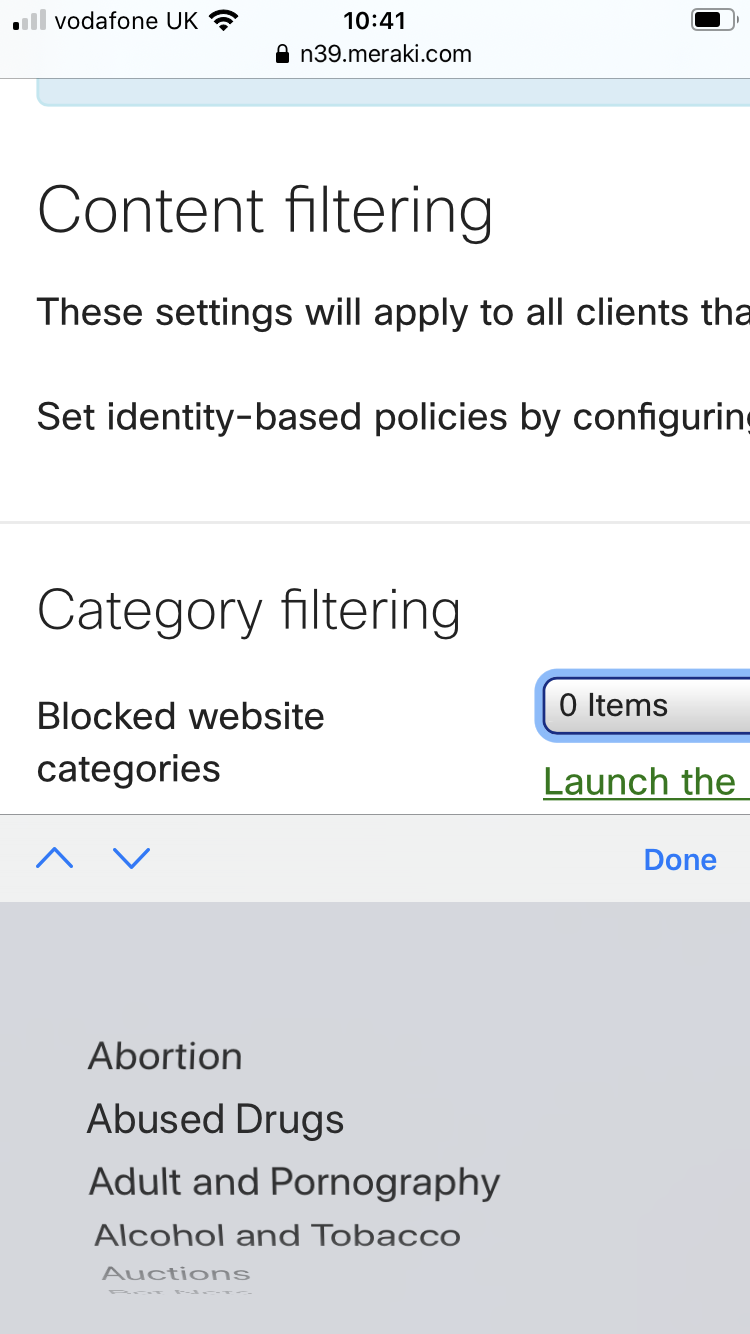The width and height of the screenshot is (750, 1334).
Task: Tap Done to dismiss the category picker
Action: click(x=680, y=859)
